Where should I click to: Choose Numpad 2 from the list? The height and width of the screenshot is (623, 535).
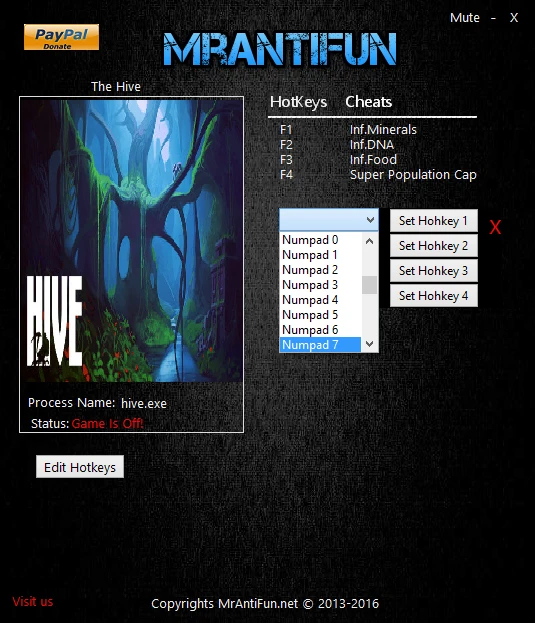point(320,270)
